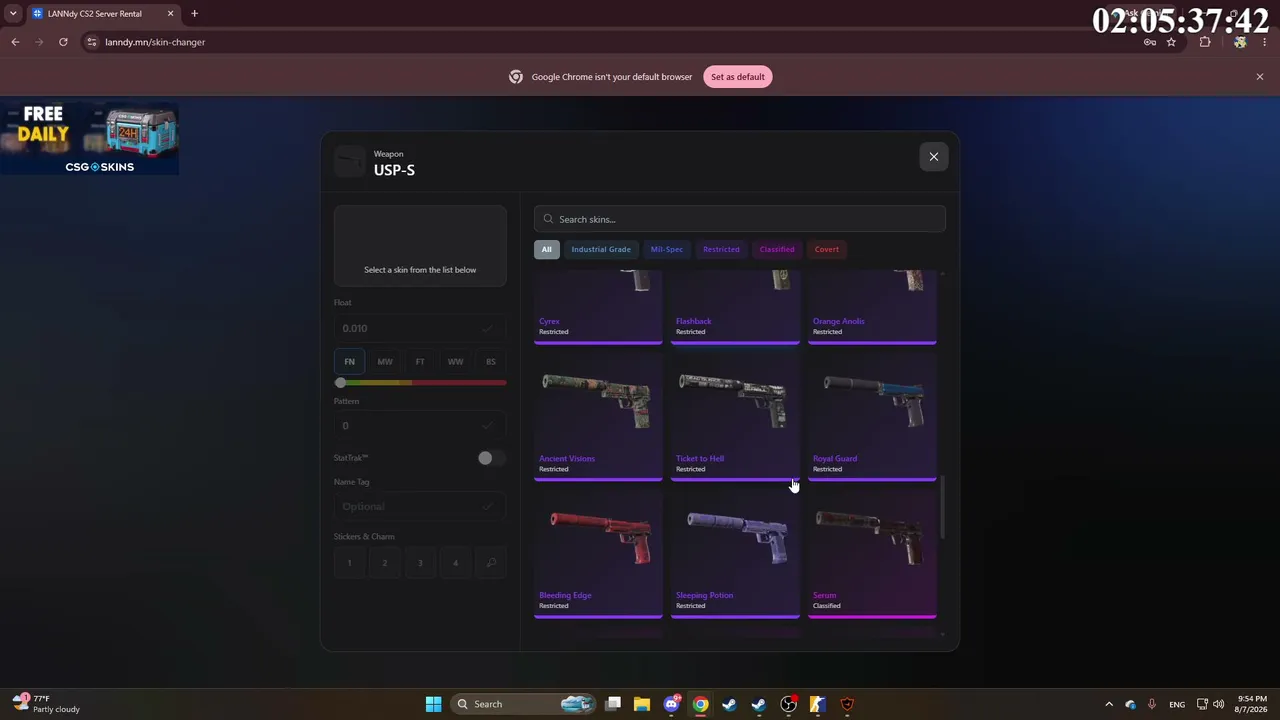Open OBS Studio from the taskbar
Screen dimensions: 1280x720
tap(788, 704)
